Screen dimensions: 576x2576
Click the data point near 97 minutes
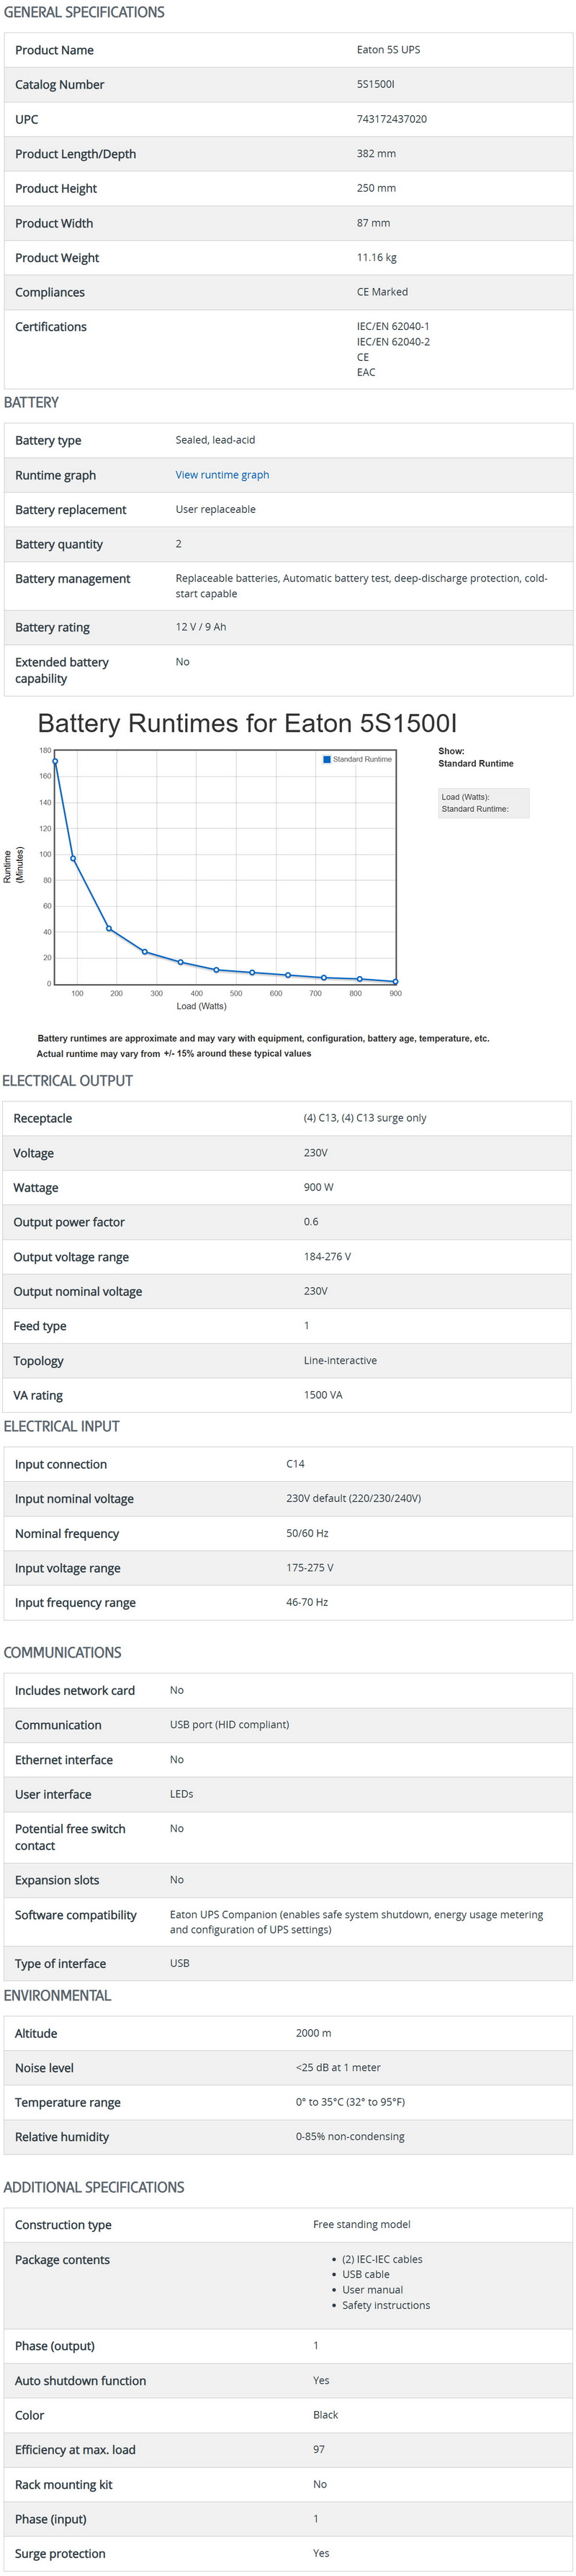click(73, 859)
